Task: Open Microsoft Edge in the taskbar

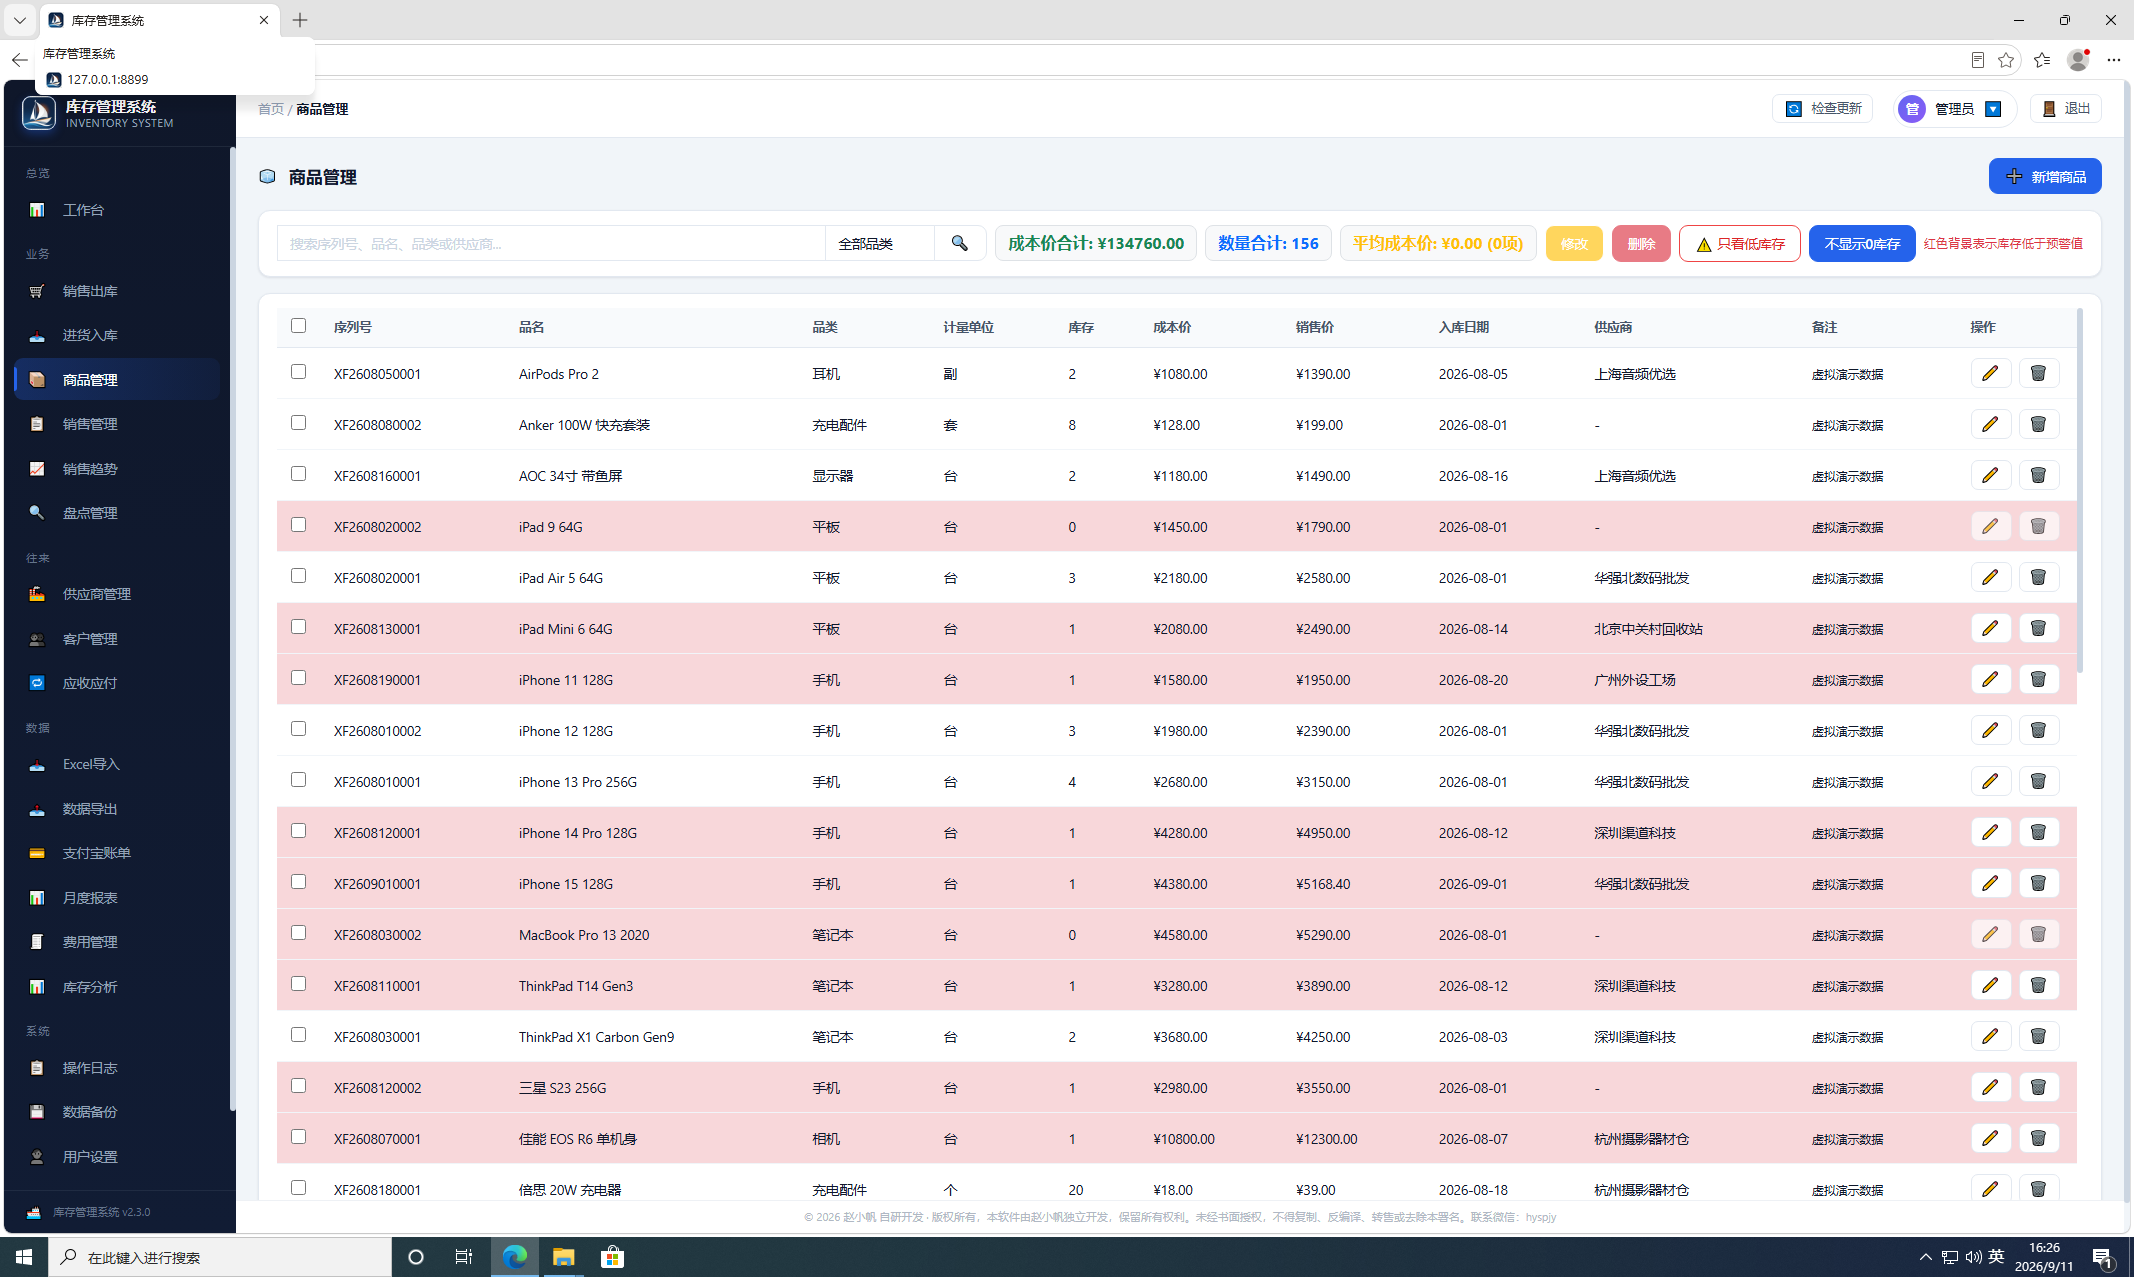Action: tap(515, 1257)
